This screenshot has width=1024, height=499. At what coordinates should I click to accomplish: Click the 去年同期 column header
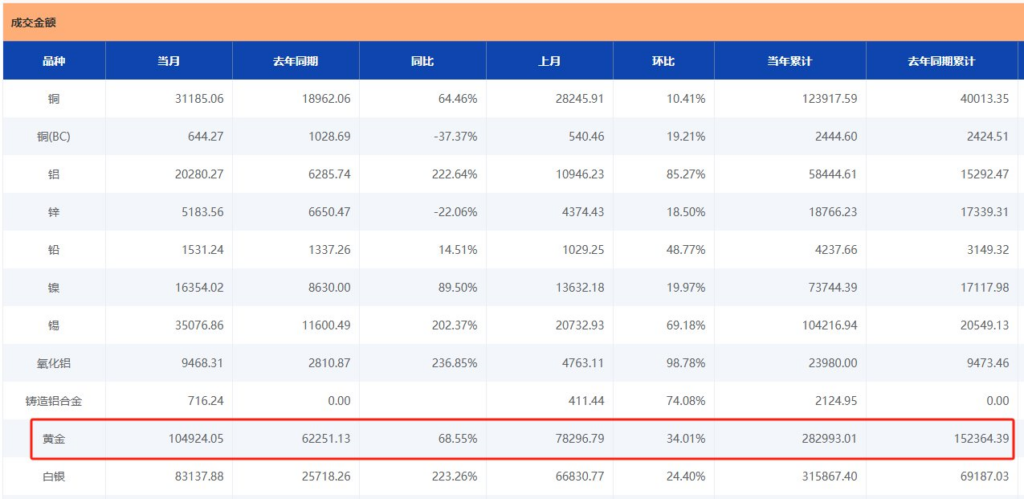click(x=295, y=61)
